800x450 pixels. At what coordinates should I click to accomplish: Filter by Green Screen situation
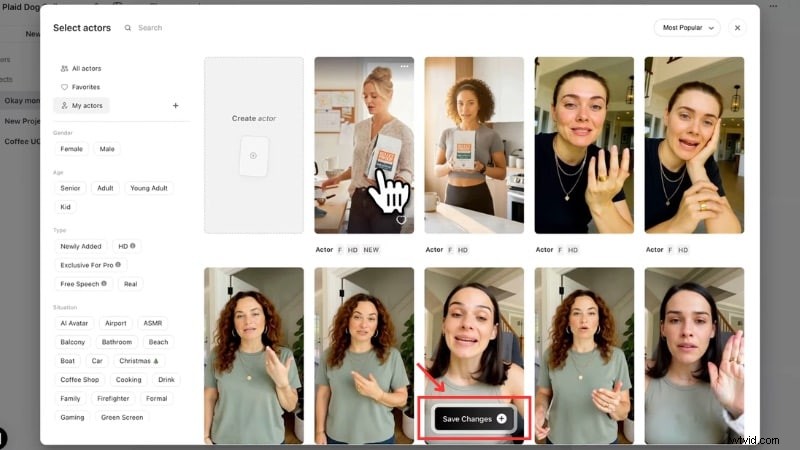click(122, 418)
